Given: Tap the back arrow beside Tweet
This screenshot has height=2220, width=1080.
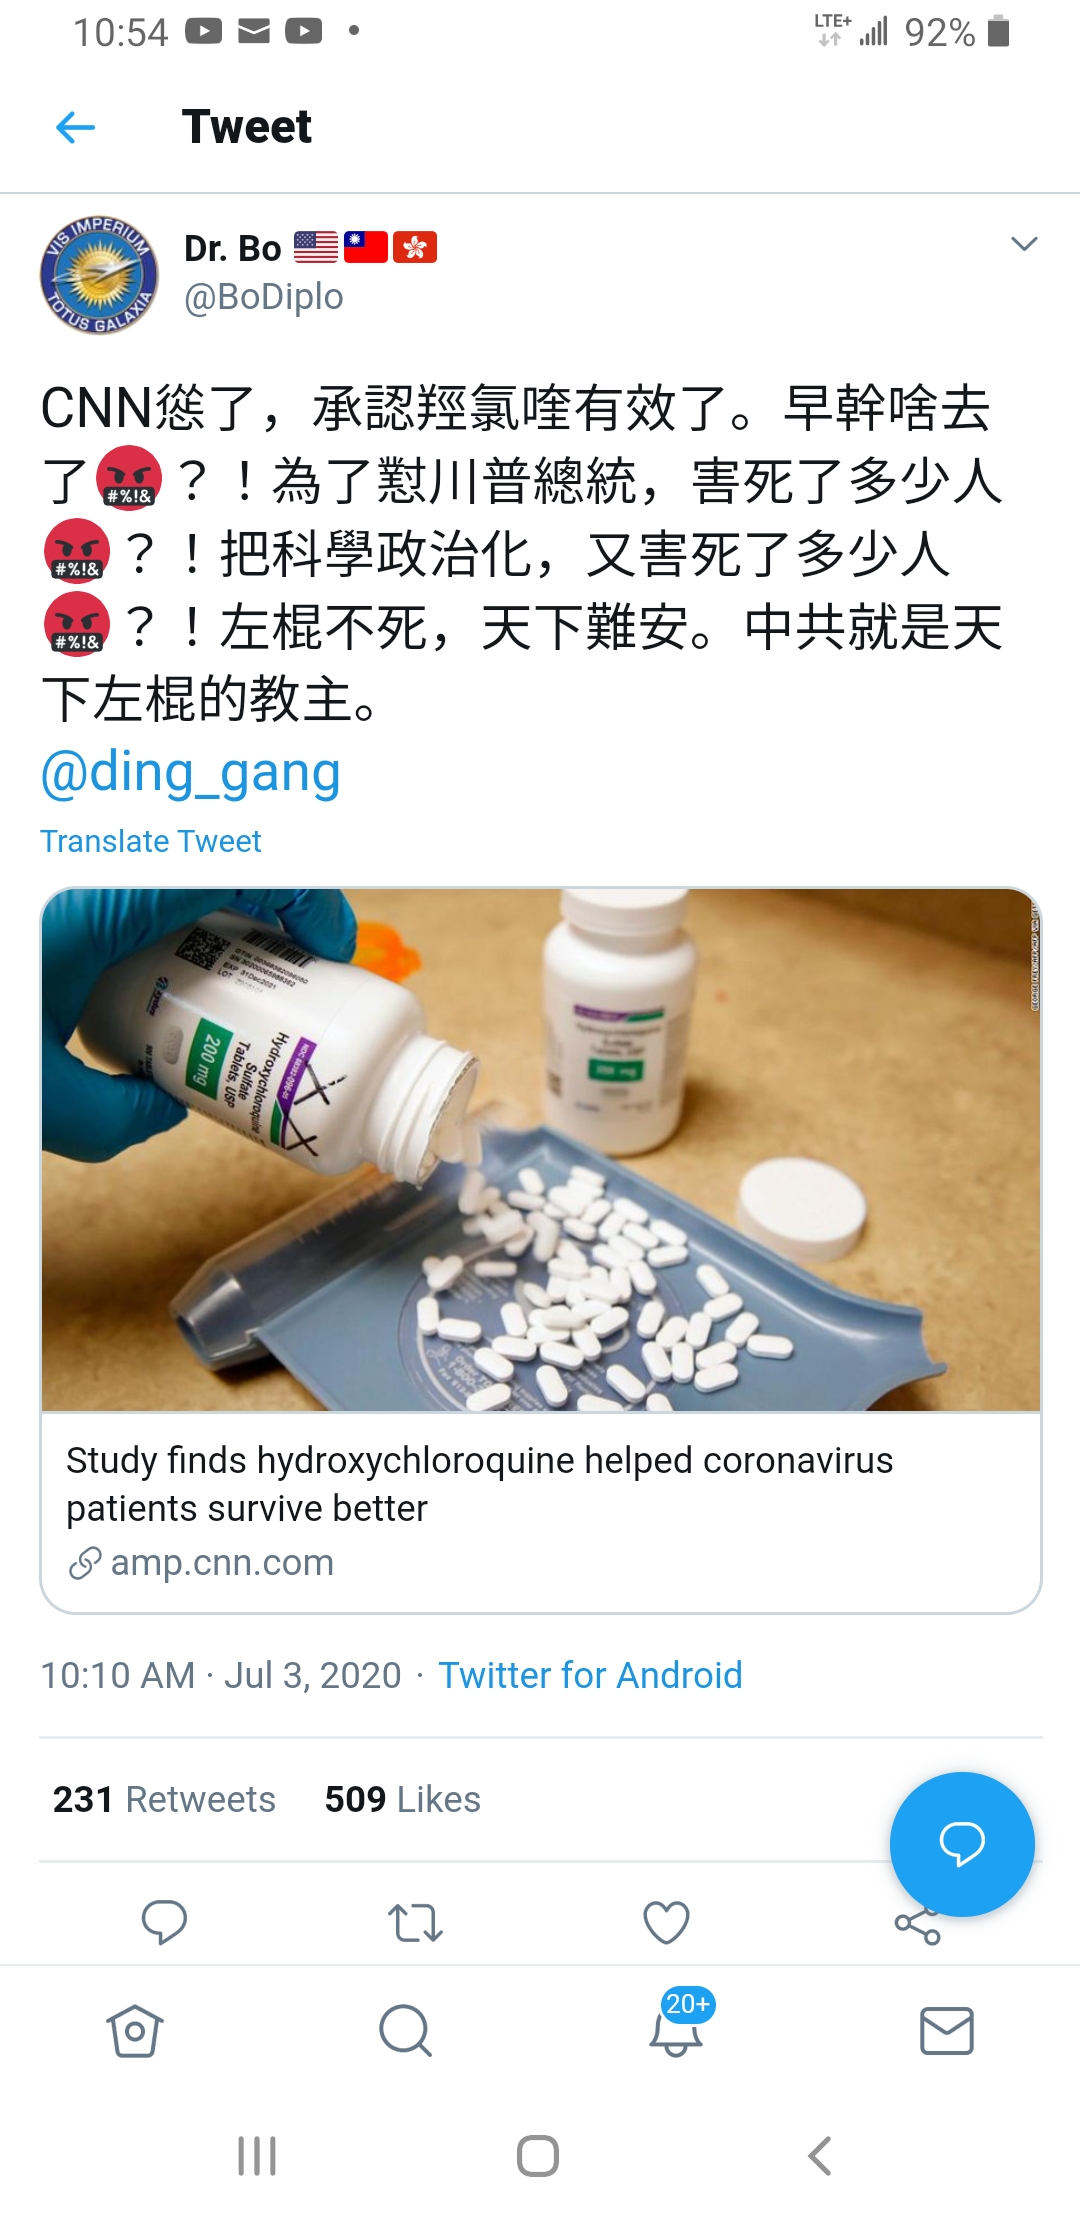Looking at the screenshot, I should (75, 127).
